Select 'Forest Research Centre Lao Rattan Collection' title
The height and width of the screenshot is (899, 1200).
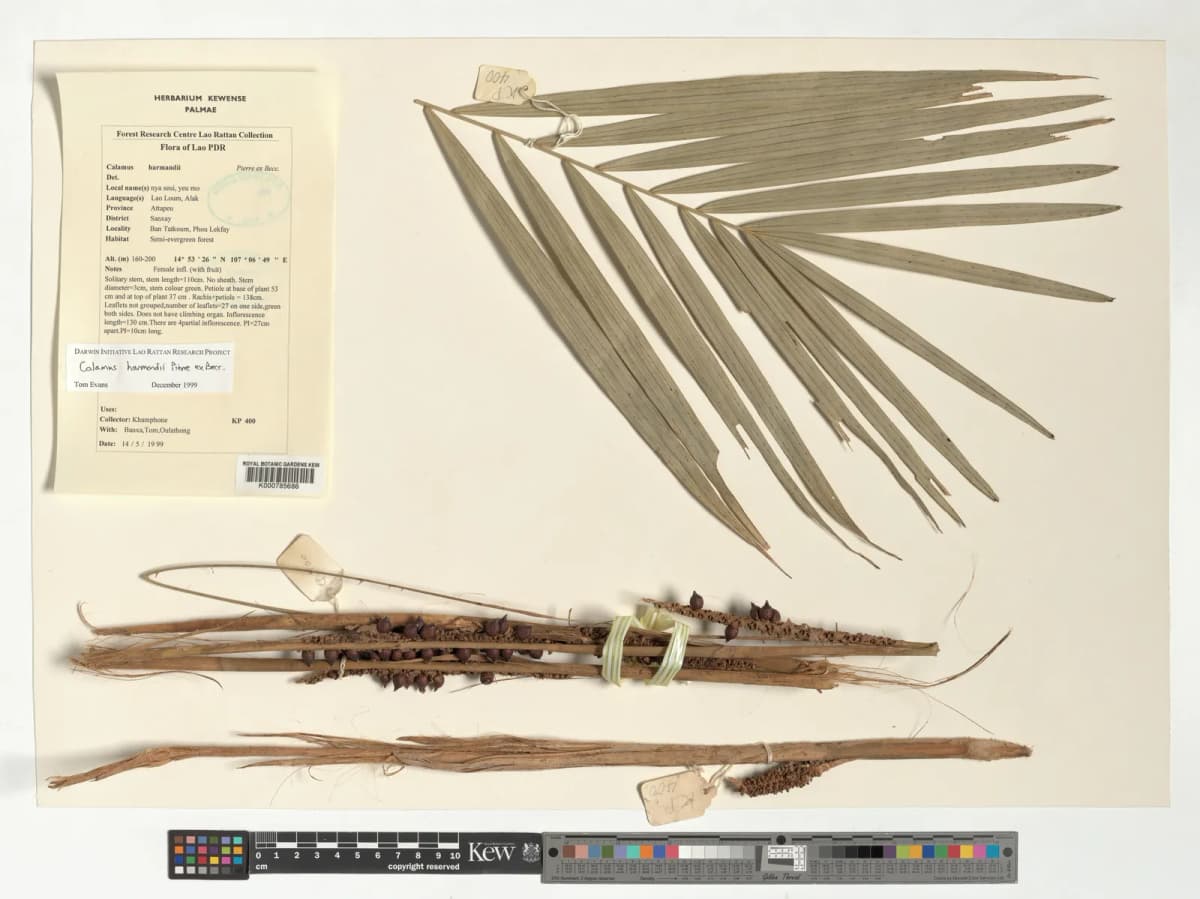[194, 134]
